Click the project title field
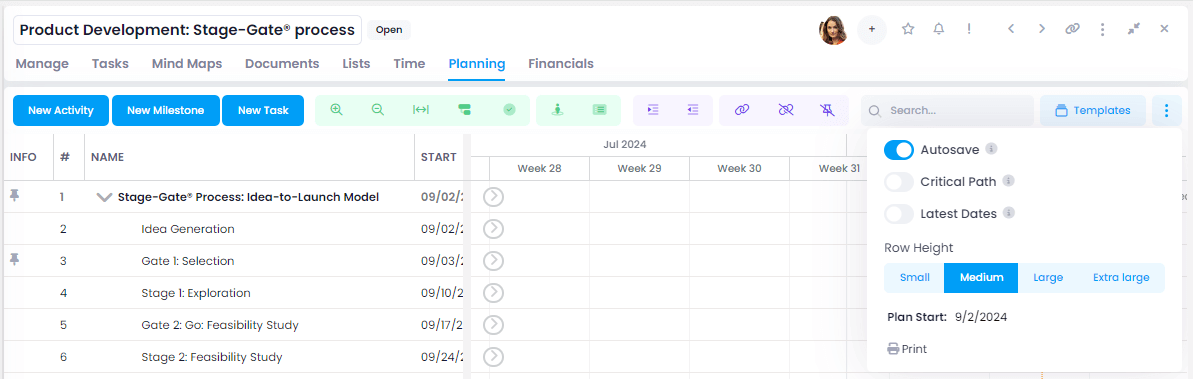Screen dimensions: 1193x379 pos(187,30)
